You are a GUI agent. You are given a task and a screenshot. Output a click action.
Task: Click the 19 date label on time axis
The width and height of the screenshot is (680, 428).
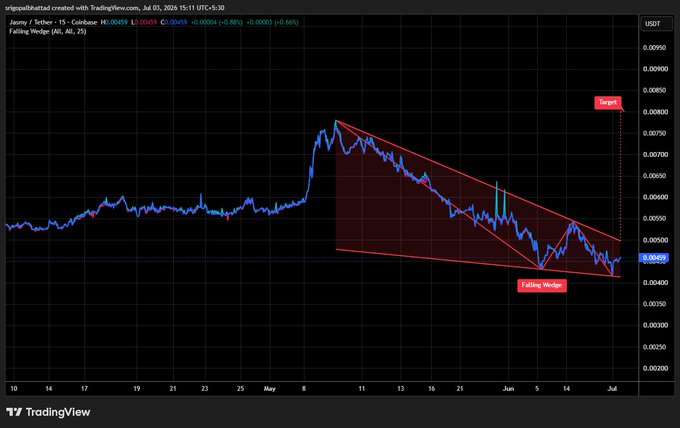coord(137,389)
